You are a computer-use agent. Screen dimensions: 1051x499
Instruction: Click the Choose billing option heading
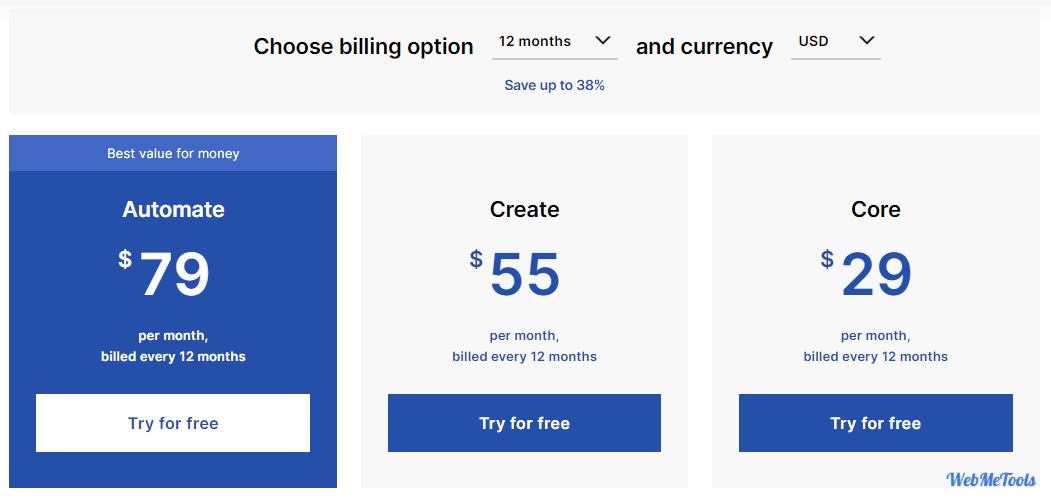point(363,46)
